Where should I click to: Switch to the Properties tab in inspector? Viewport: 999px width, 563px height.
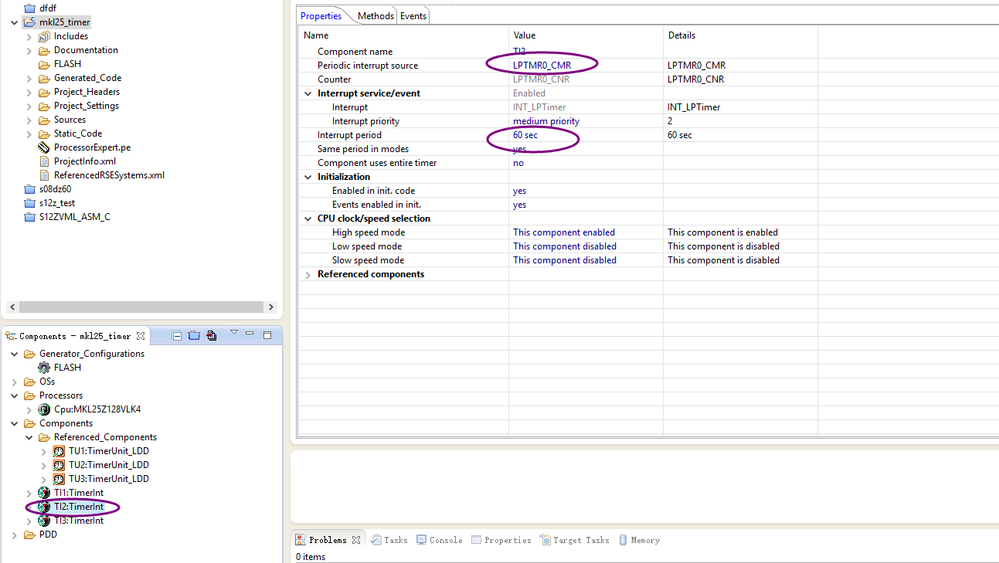[x=321, y=16]
